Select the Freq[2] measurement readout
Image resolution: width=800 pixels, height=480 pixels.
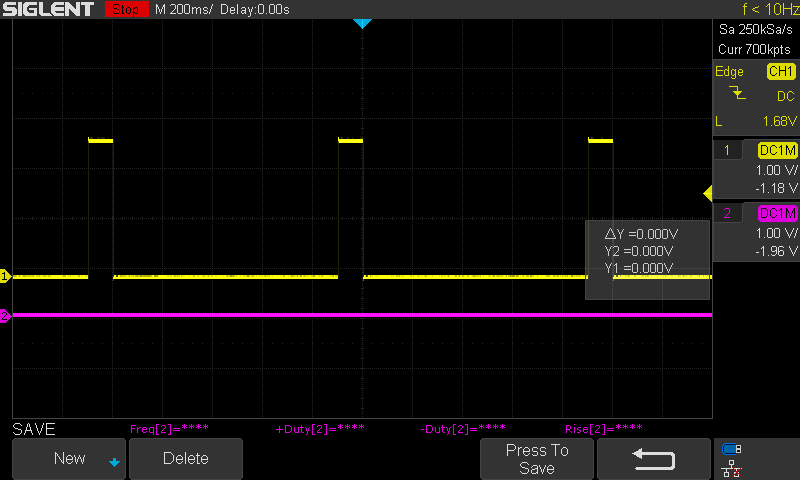(x=169, y=428)
